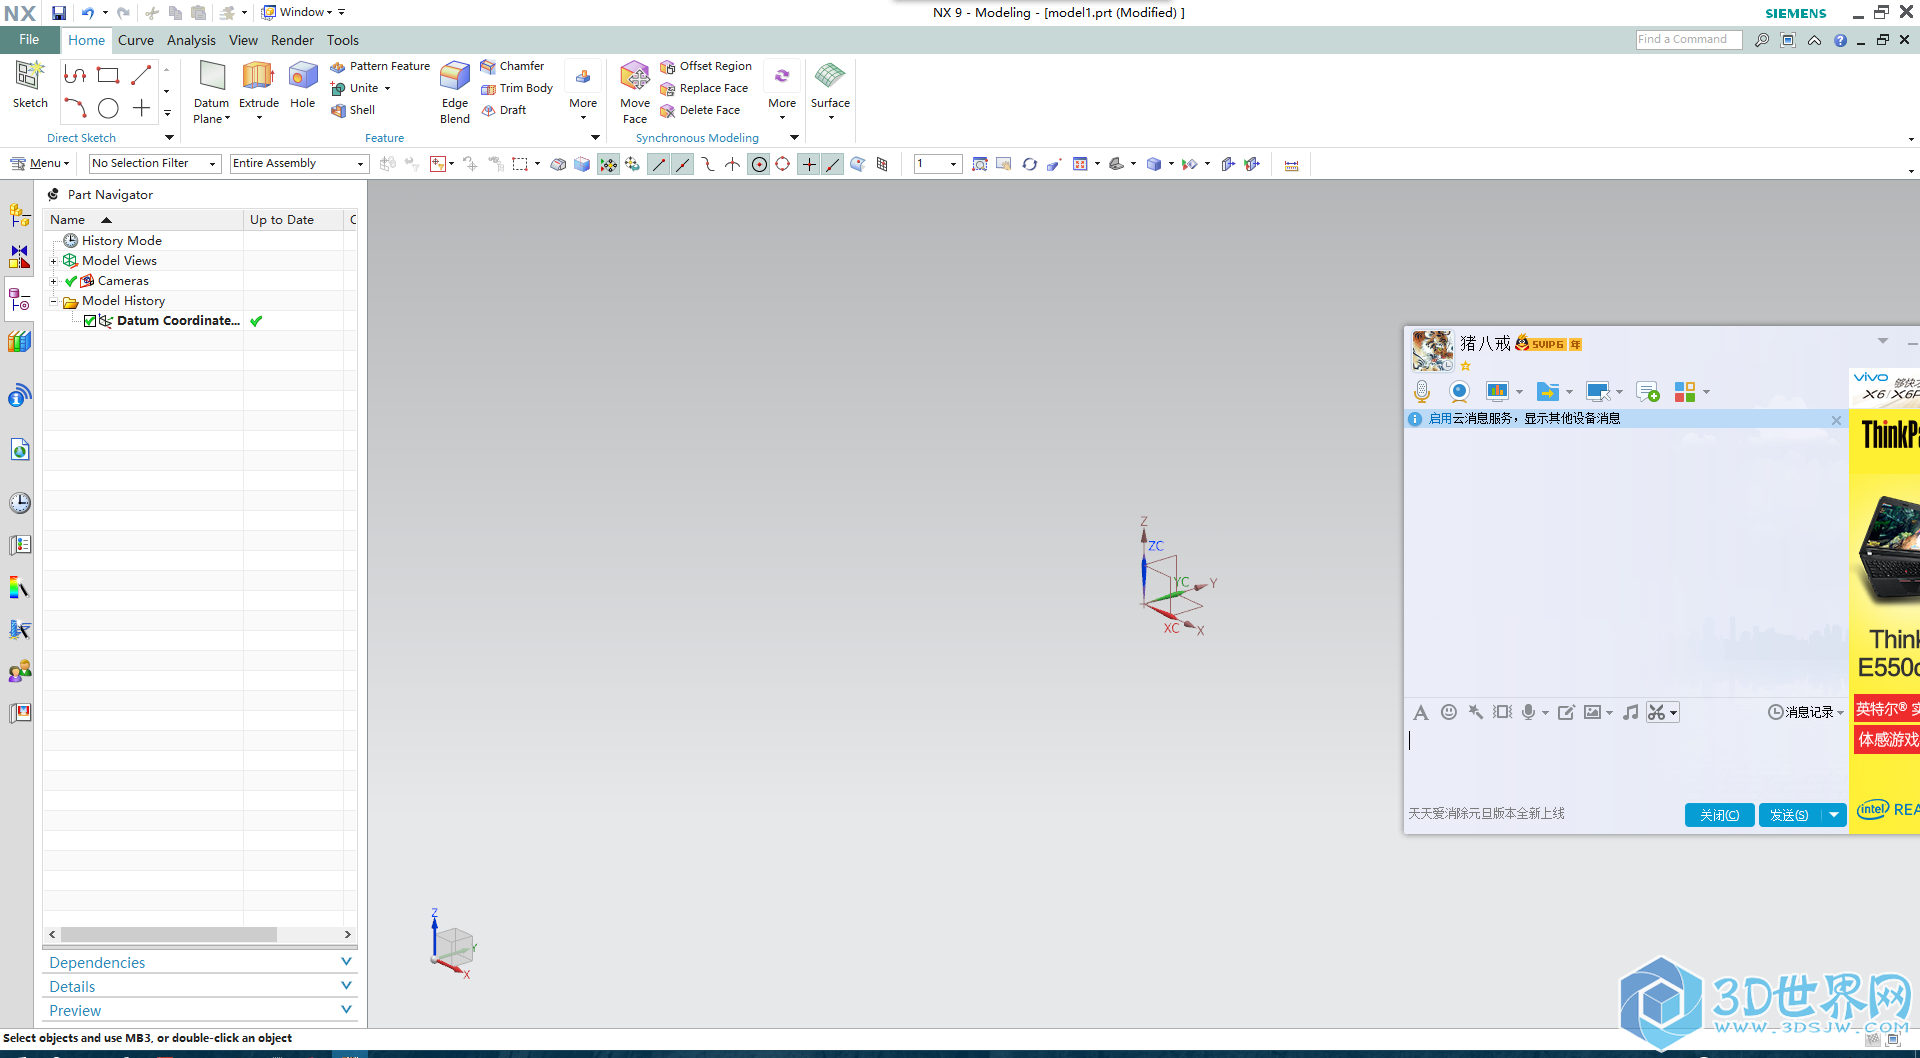1920x1058 pixels.
Task: Apply the Shell command
Action: 353,110
